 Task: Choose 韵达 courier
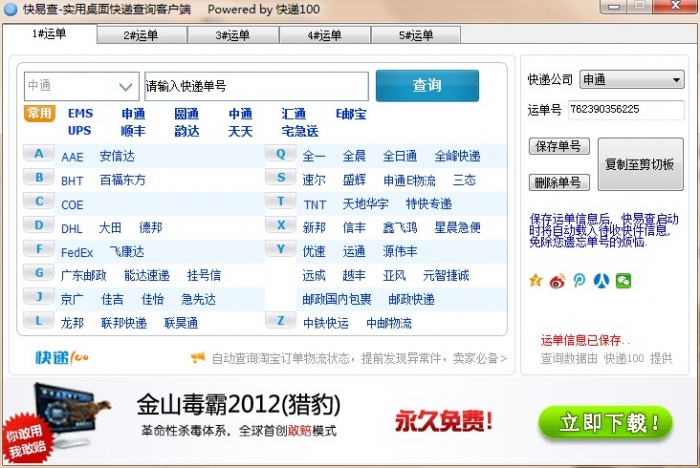click(187, 131)
